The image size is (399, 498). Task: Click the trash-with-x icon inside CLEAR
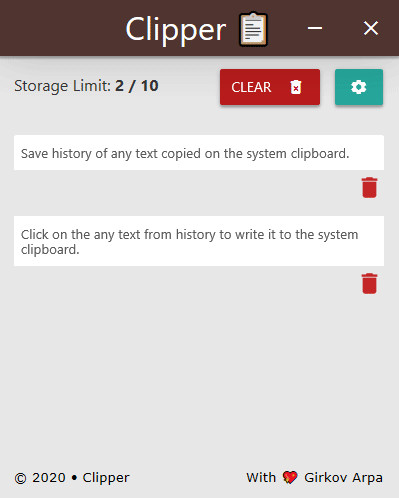296,87
